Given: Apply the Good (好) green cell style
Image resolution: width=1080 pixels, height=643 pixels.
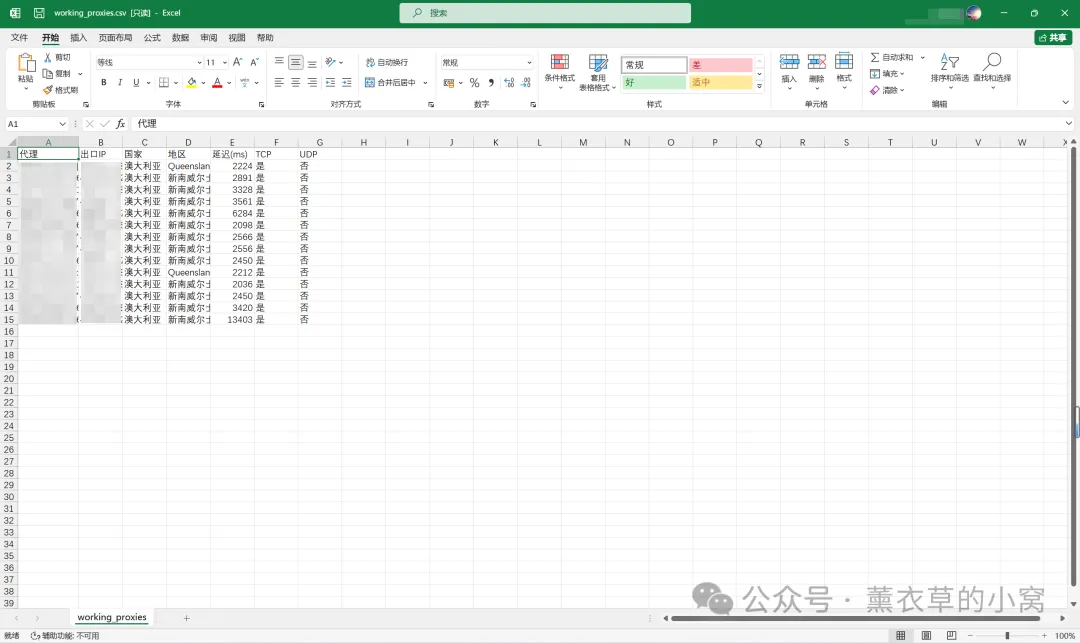Looking at the screenshot, I should point(654,82).
